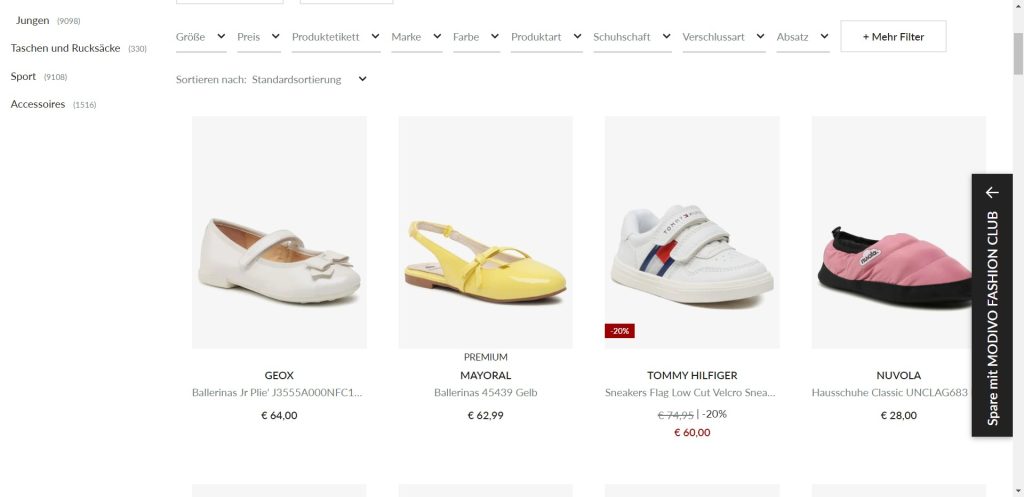Navigate to Accessoires category

pos(38,104)
